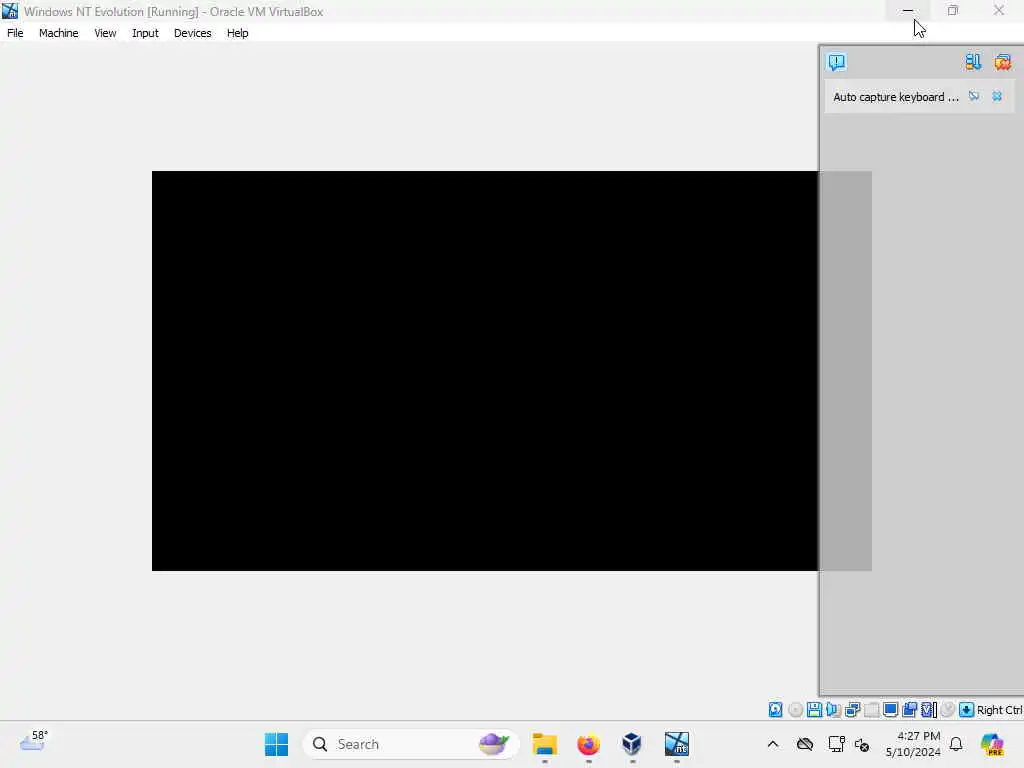Click the audio status indicator
This screenshot has width=1024, height=768.
[x=833, y=709]
